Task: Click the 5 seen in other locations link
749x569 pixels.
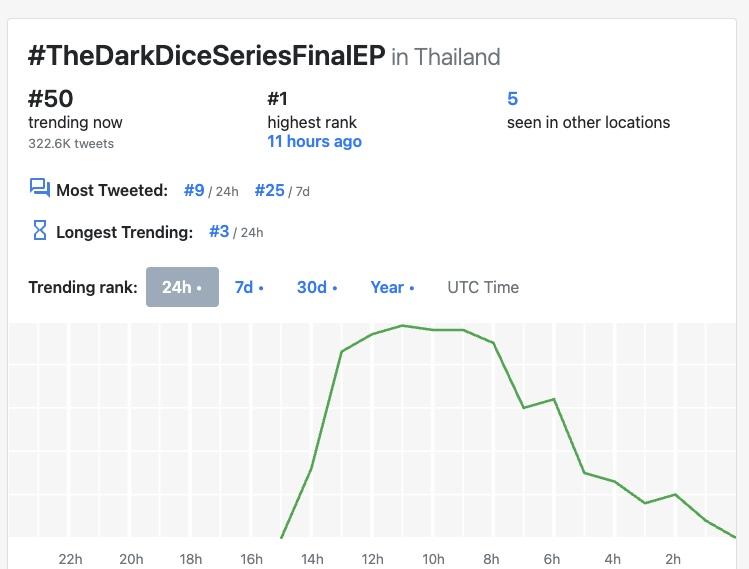Action: pyautogui.click(x=512, y=99)
